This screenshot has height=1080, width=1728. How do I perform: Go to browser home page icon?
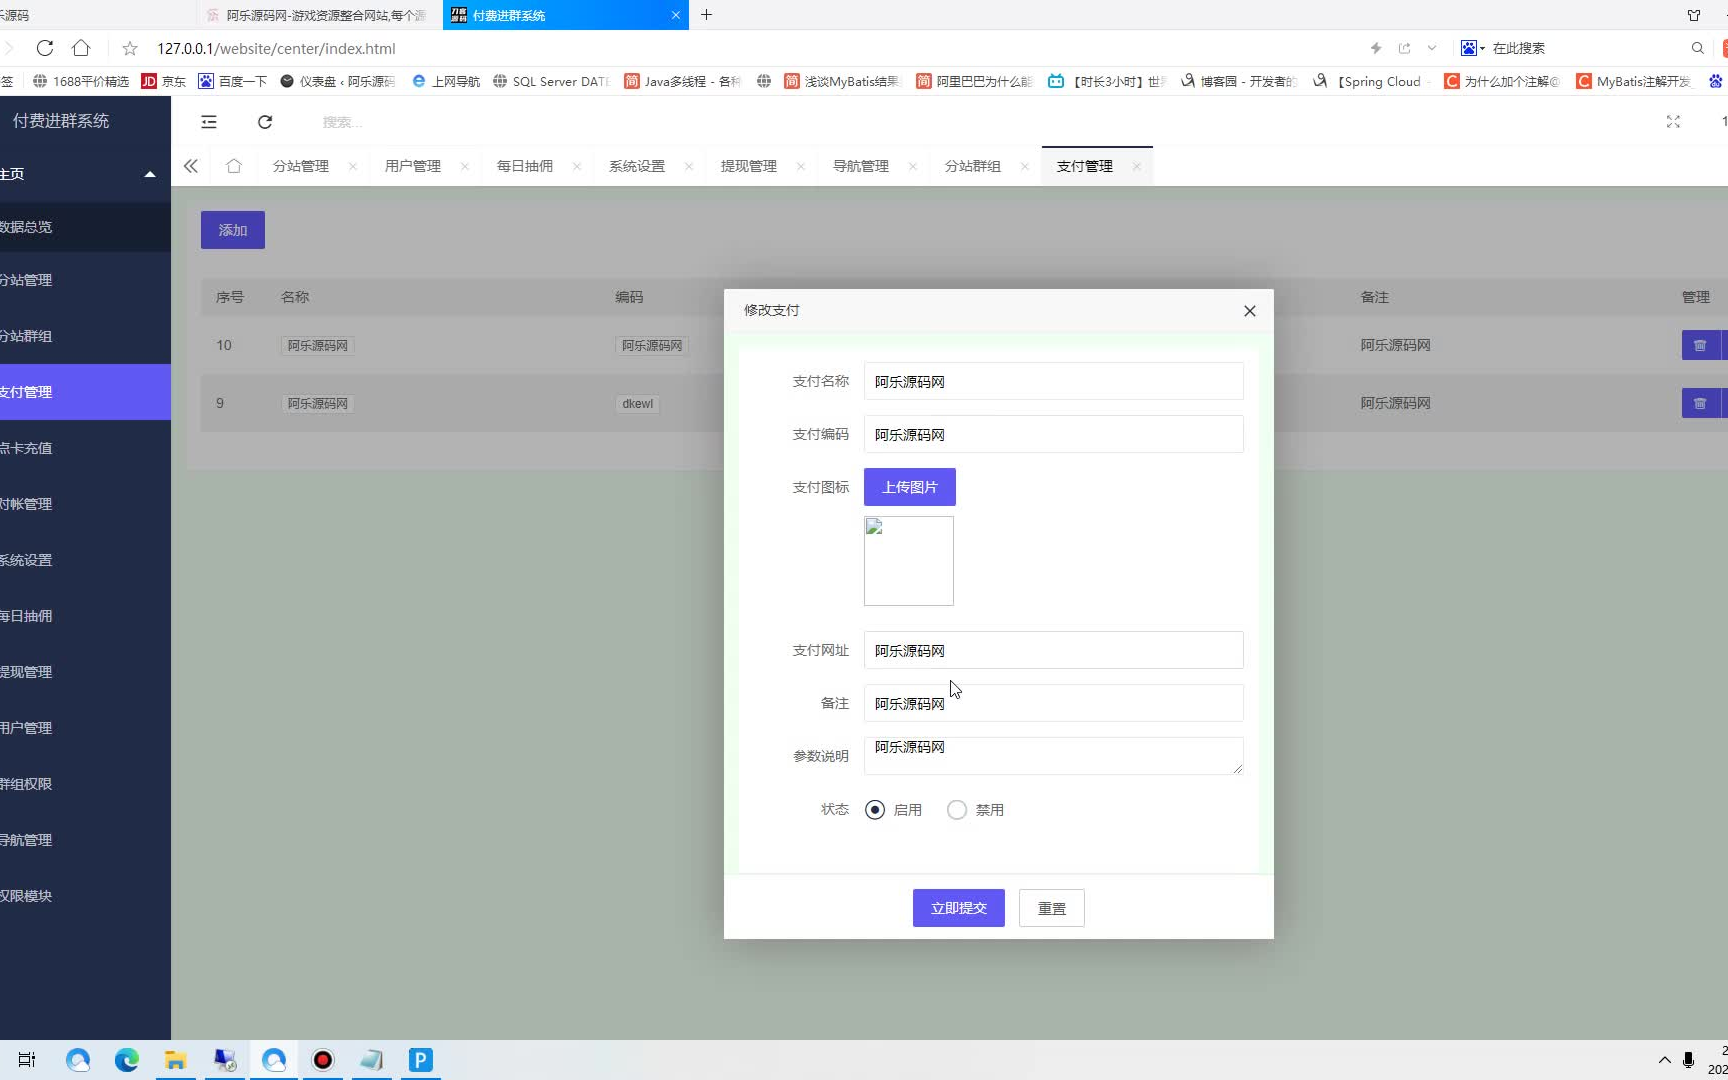tap(81, 48)
